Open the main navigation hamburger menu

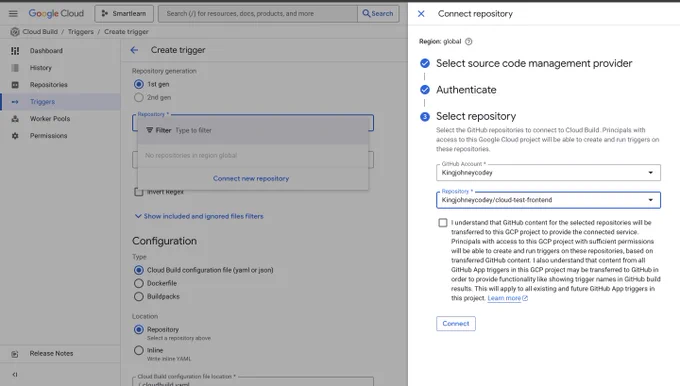[x=13, y=13]
